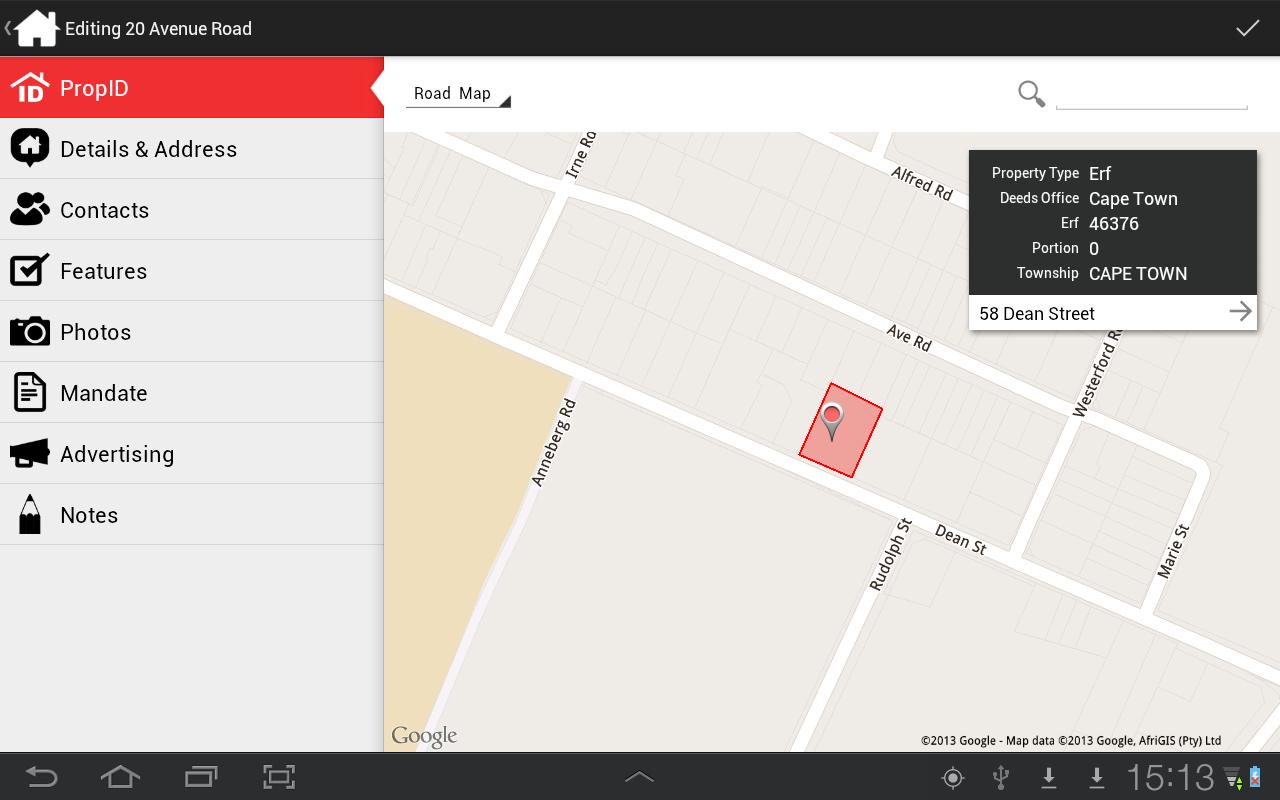Click the Photos camera icon
Image resolution: width=1280 pixels, height=800 pixels.
30,331
